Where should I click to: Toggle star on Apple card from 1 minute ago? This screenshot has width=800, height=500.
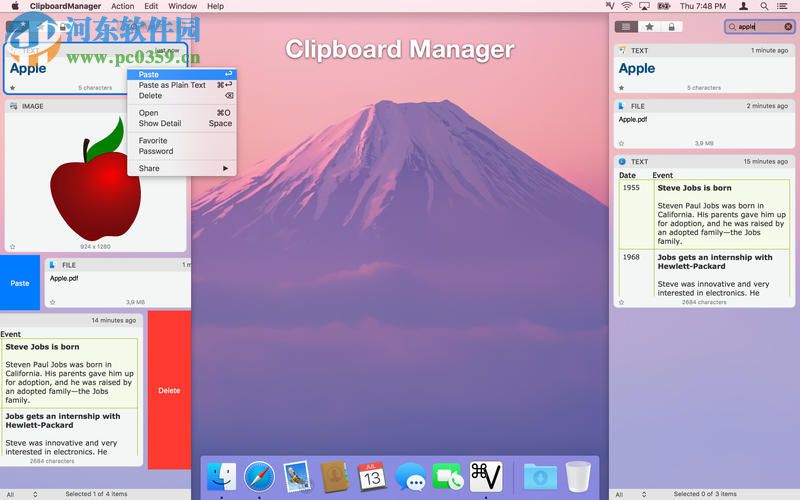621,88
